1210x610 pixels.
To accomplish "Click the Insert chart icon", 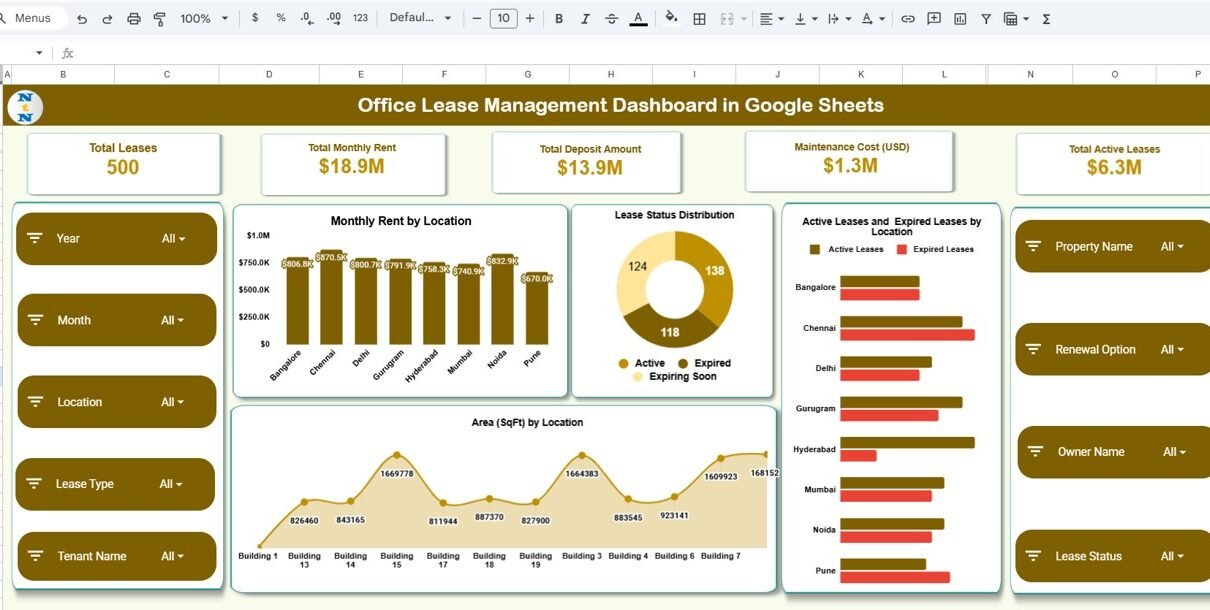I will pos(960,18).
